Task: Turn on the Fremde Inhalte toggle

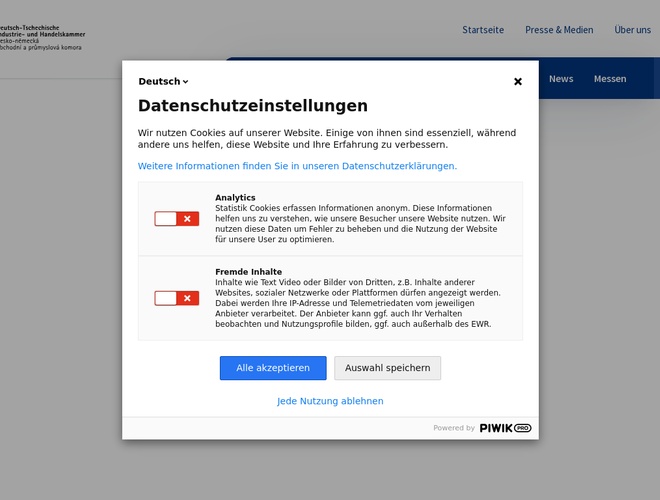Action: [x=177, y=298]
